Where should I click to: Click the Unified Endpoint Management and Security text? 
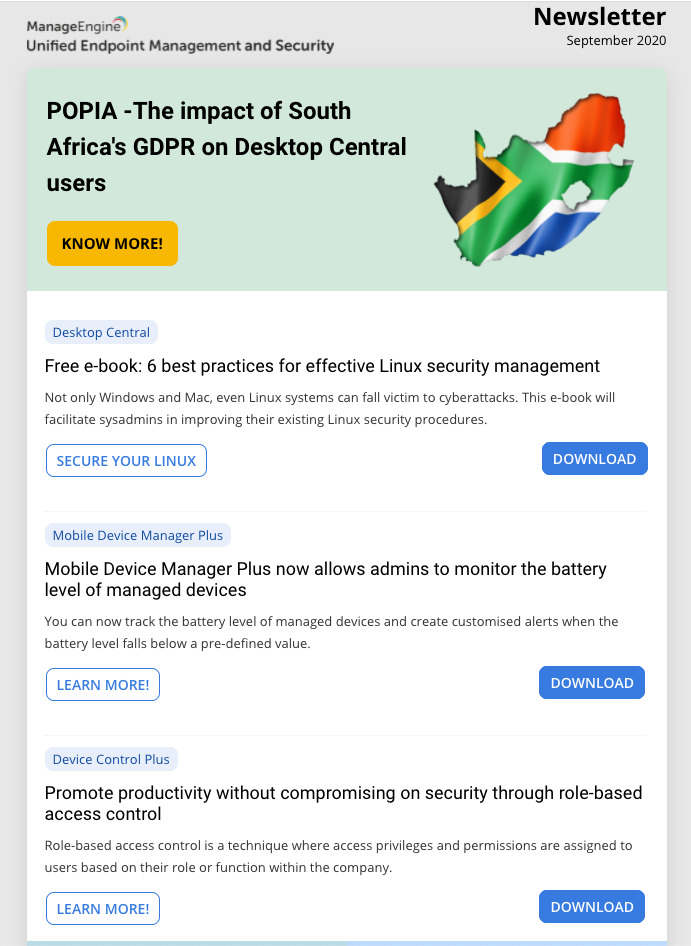pyautogui.click(x=180, y=45)
